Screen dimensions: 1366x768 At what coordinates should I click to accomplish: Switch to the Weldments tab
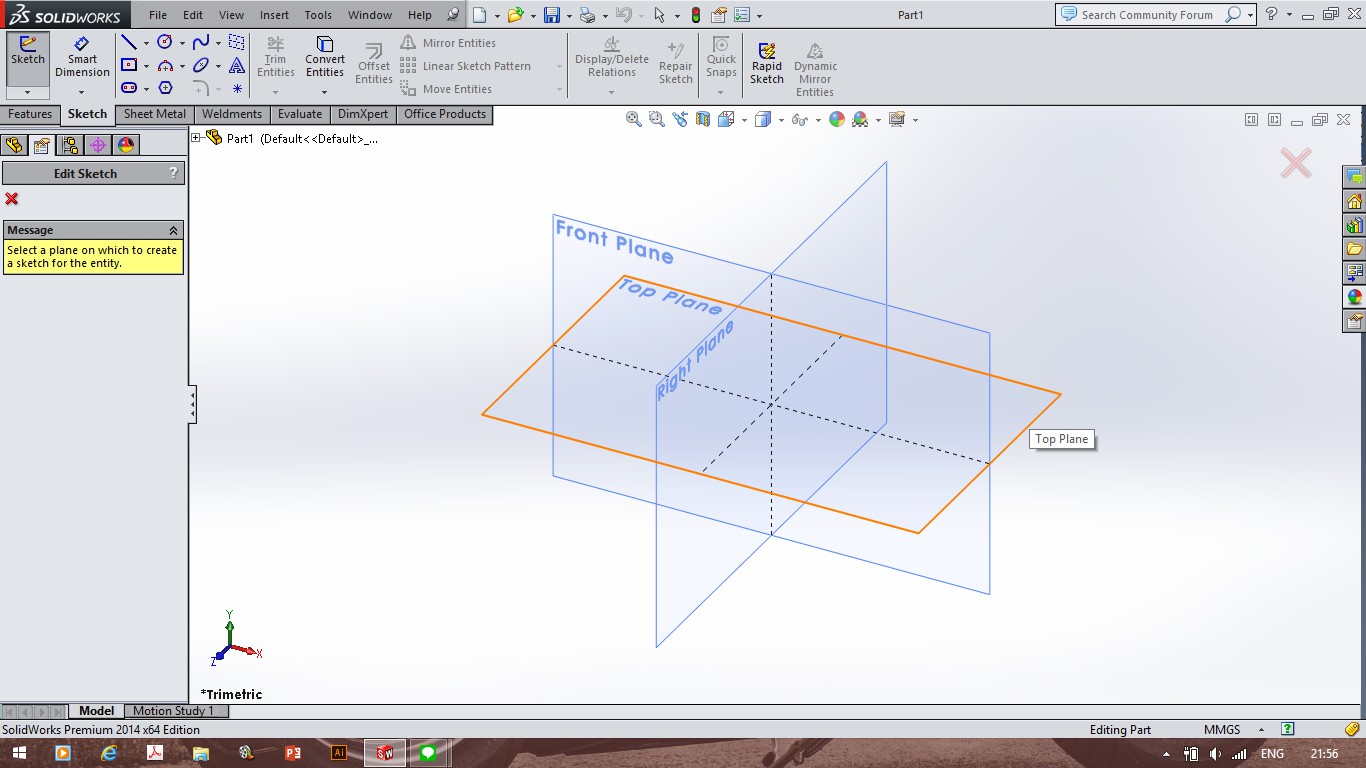[x=232, y=114]
